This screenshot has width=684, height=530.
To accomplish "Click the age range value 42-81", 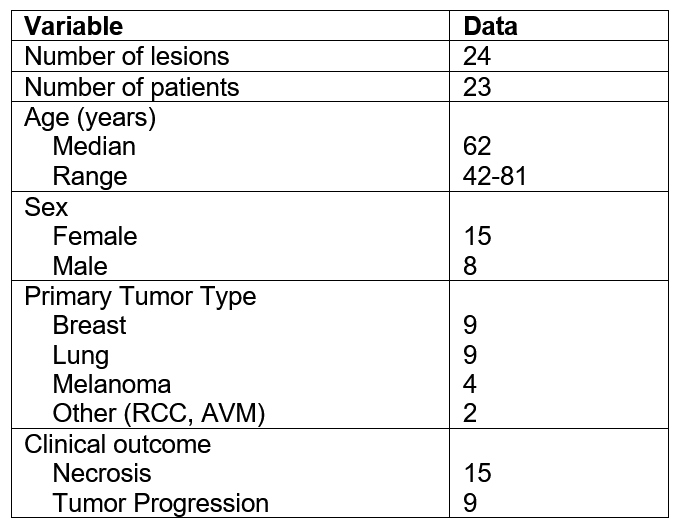I will tap(495, 177).
